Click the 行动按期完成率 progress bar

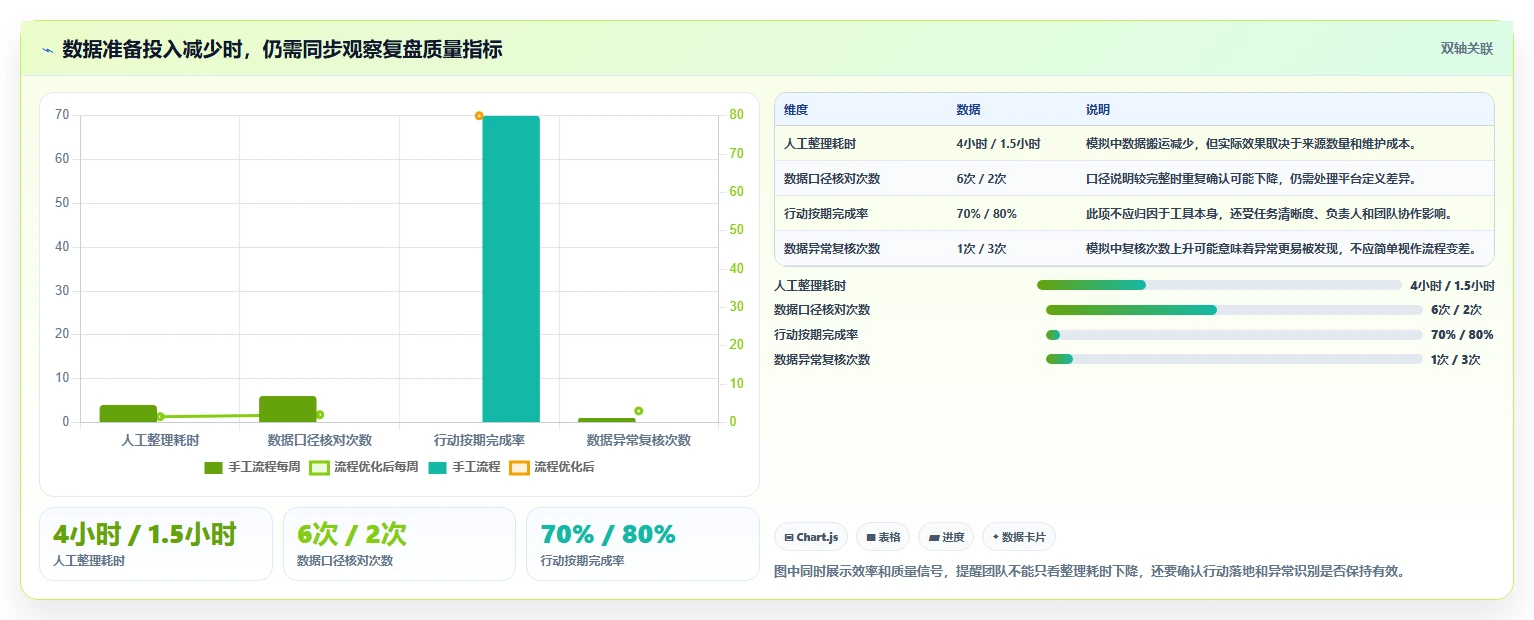tap(1234, 335)
